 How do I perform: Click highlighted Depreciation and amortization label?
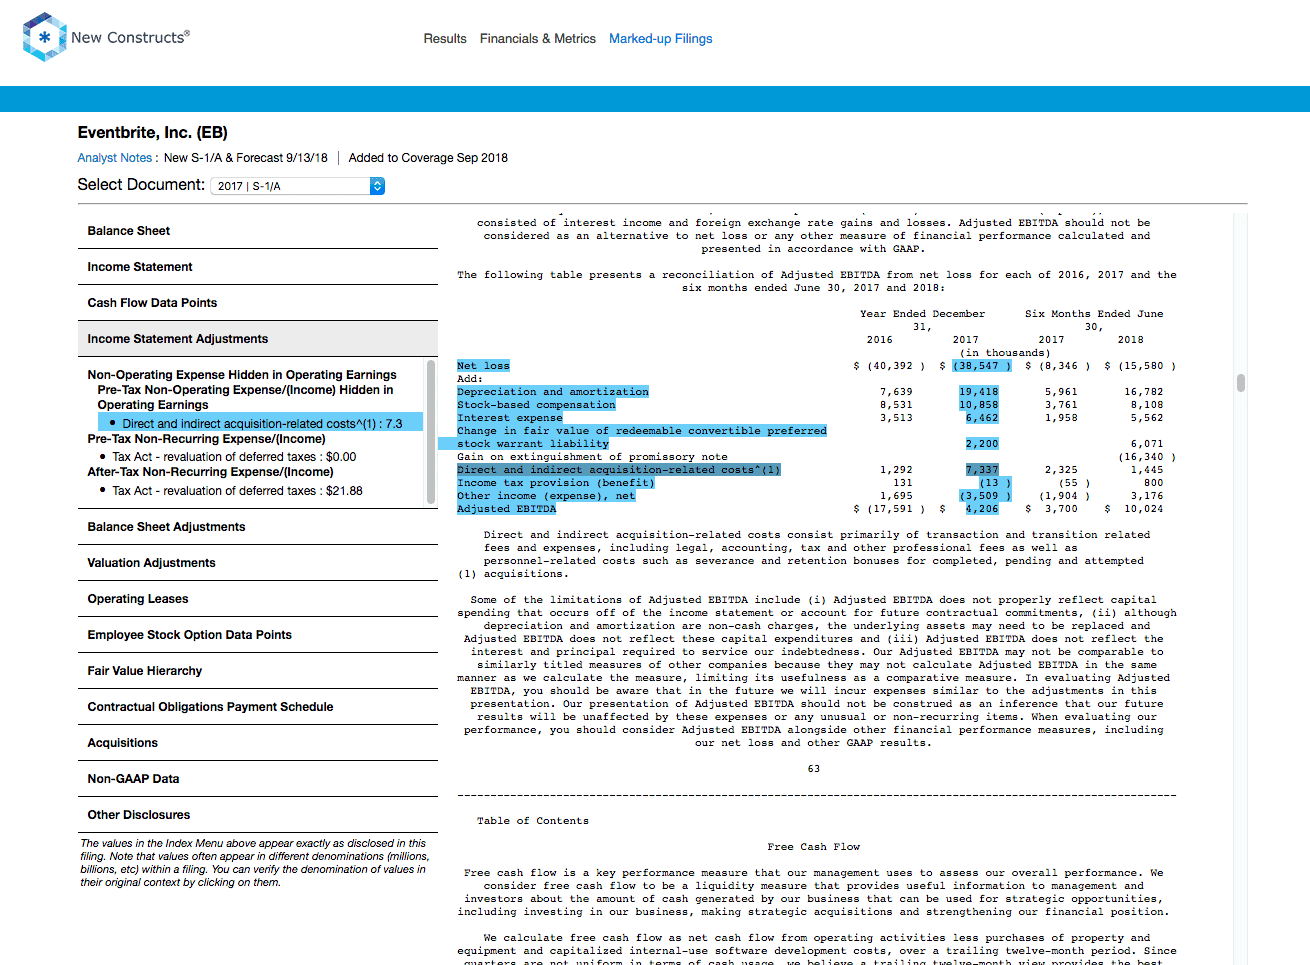pos(553,392)
